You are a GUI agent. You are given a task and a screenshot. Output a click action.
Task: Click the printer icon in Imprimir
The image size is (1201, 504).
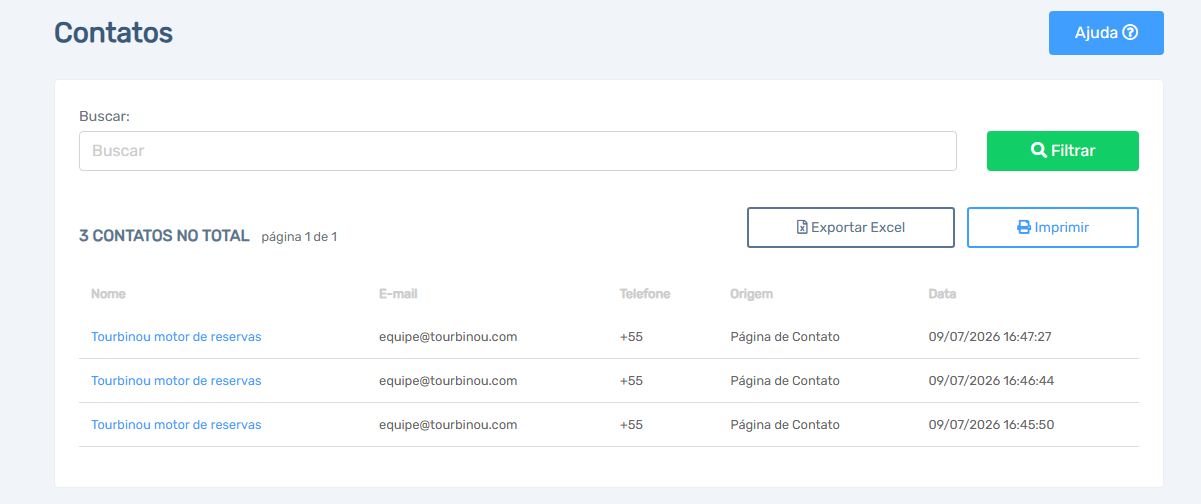click(1024, 227)
